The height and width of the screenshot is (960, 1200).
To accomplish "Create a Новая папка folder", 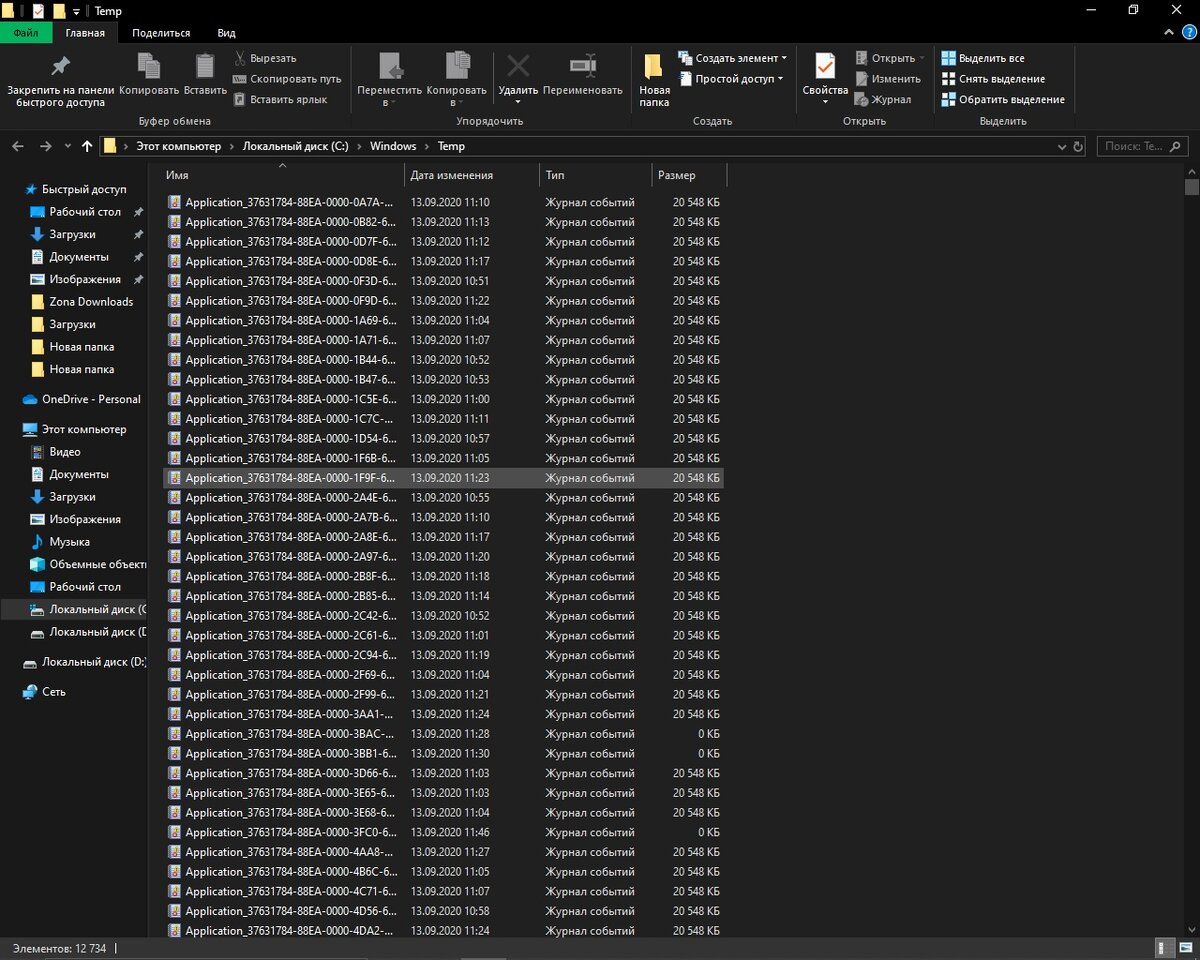I will tap(654, 80).
